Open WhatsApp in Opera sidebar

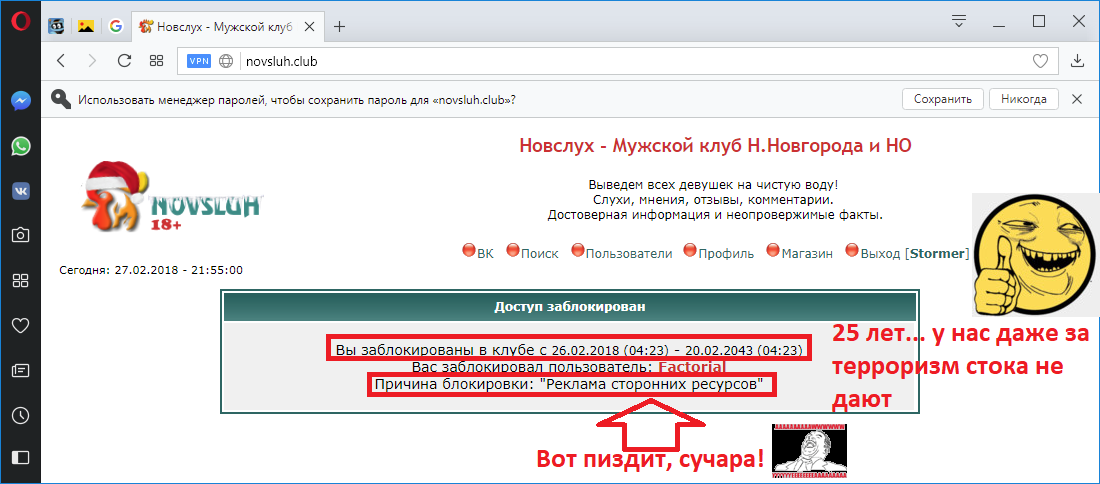click(x=20, y=146)
